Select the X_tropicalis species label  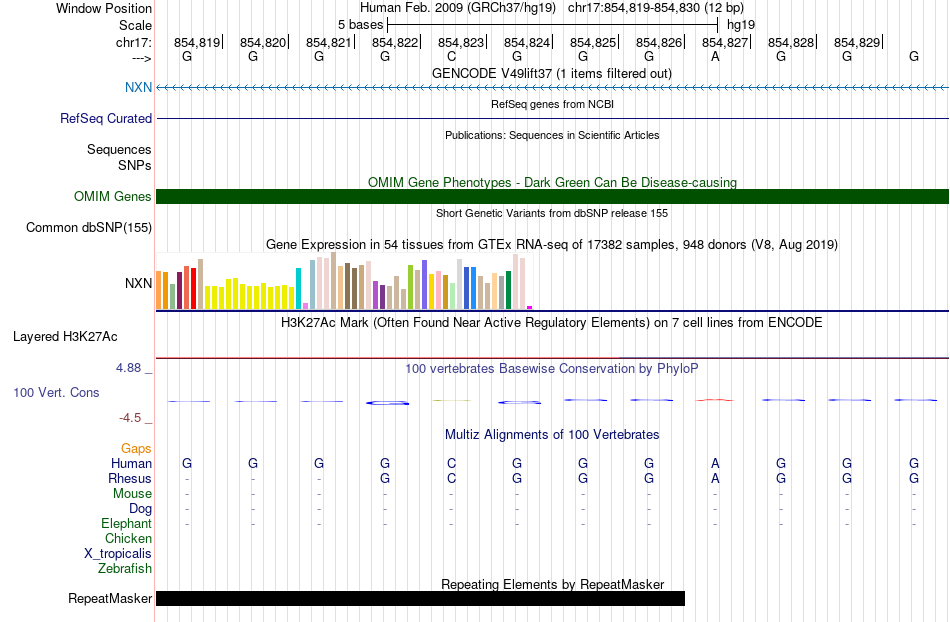[118, 554]
